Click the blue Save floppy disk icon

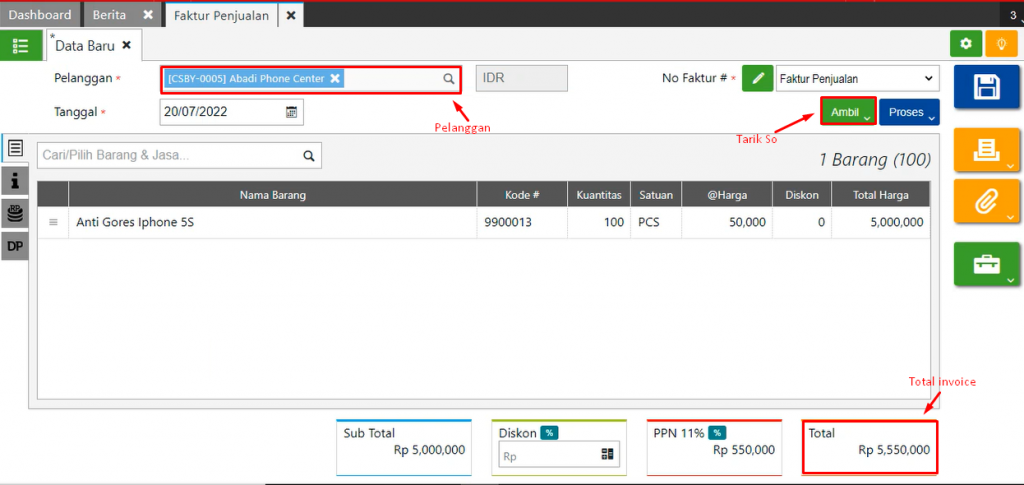coord(986,86)
